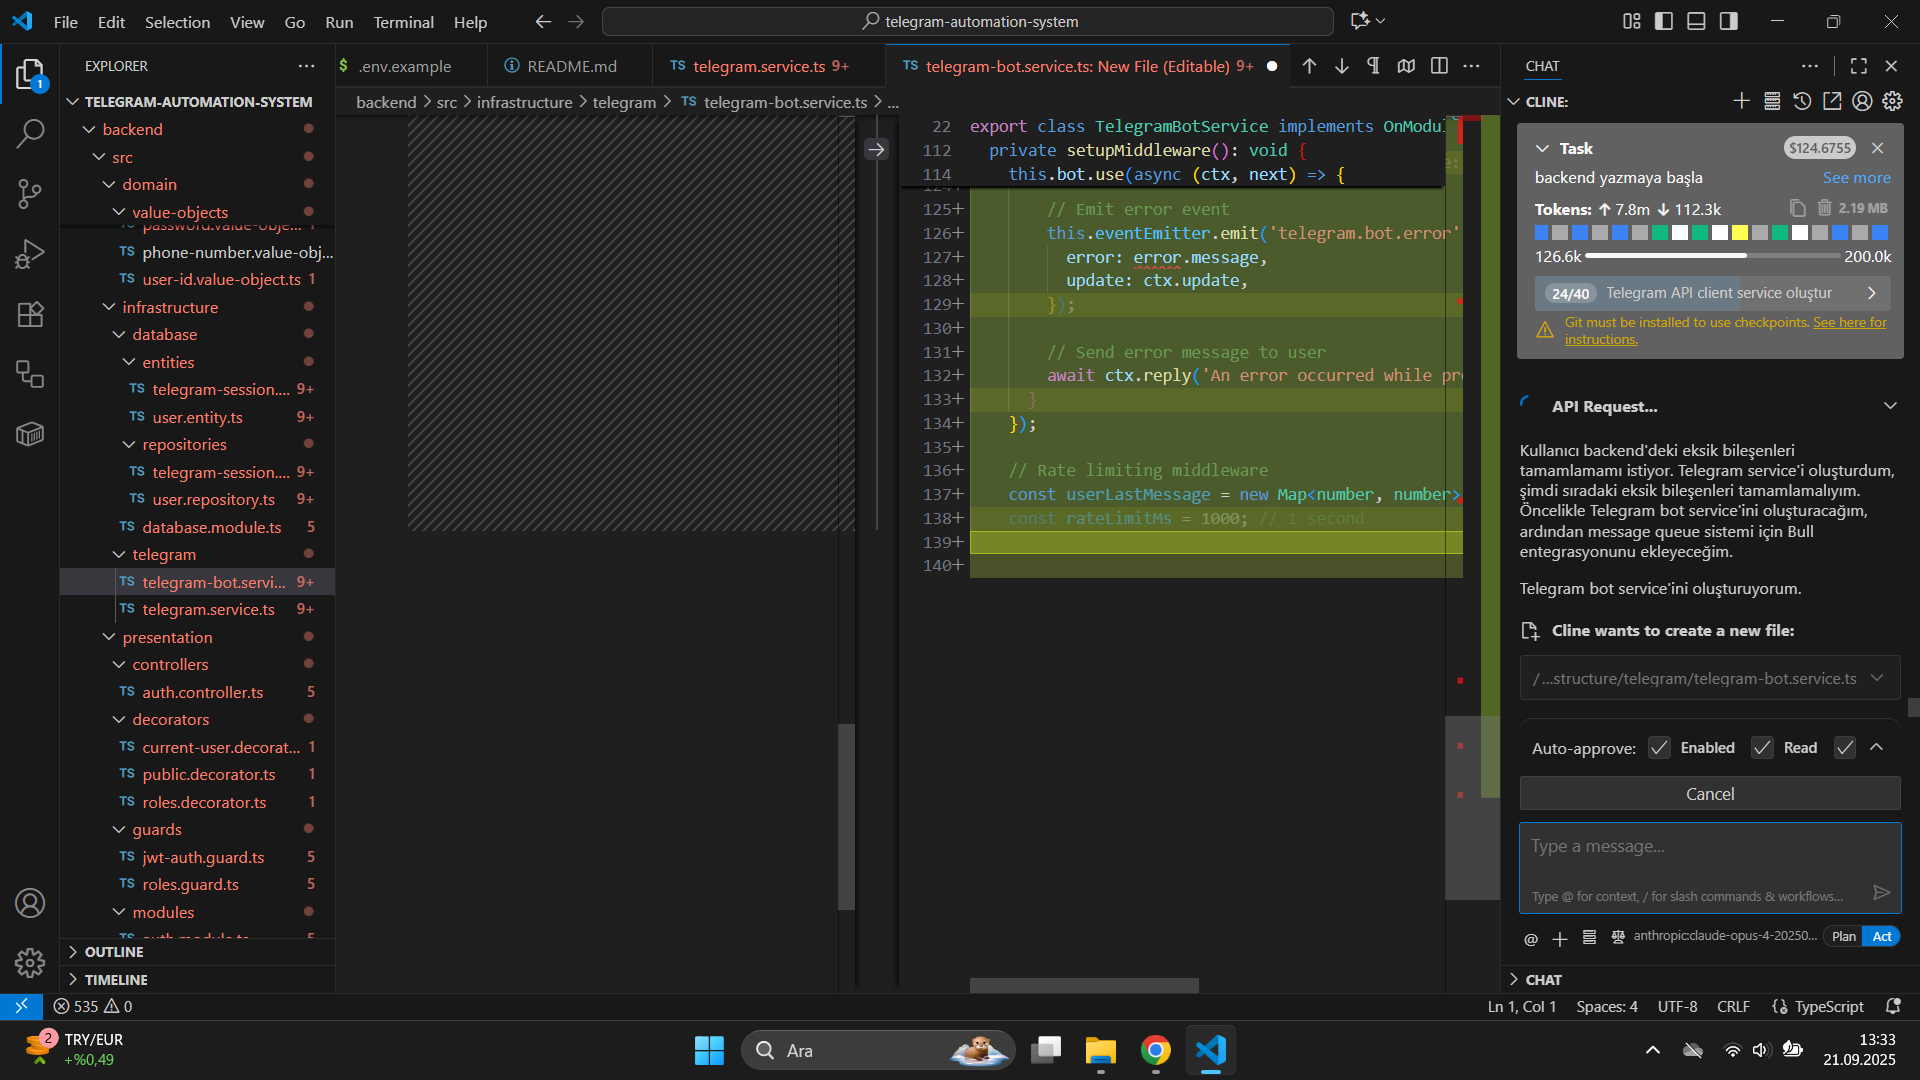
Task: Collapse the Task header chevron
Action: click(x=1542, y=148)
